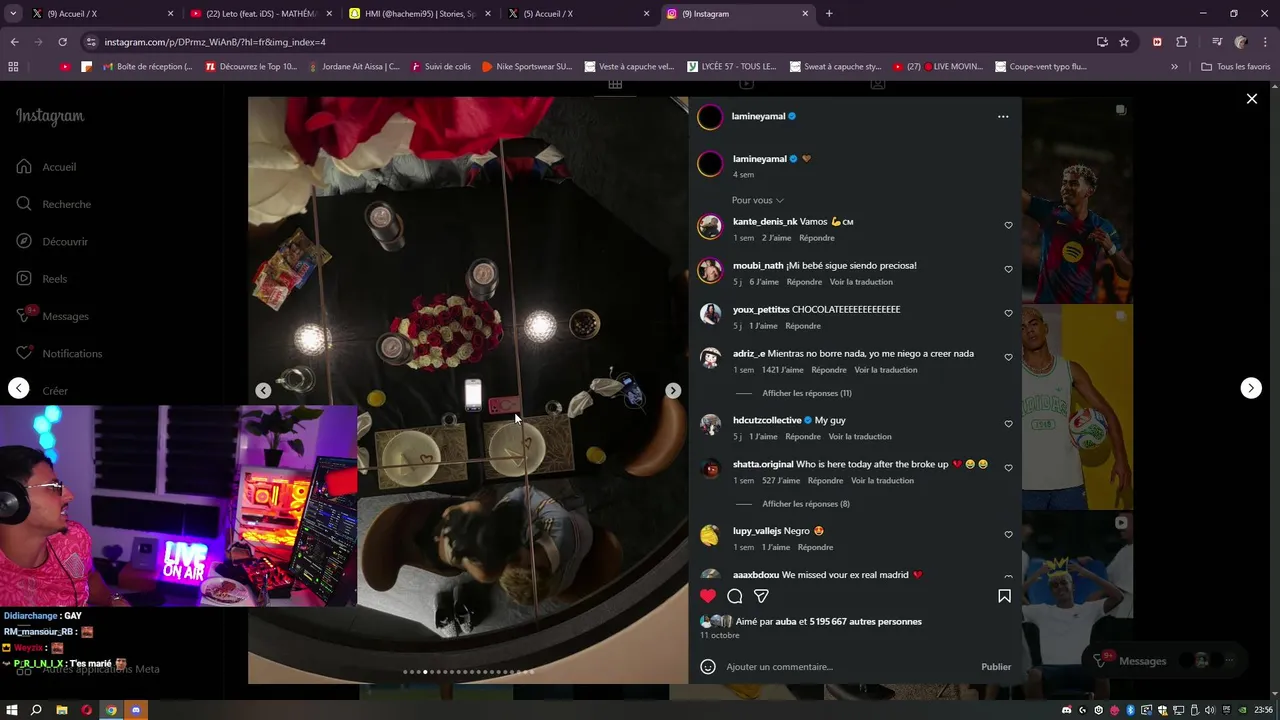The width and height of the screenshot is (1280, 720).
Task: Open Nike Sportswear bookmark
Action: (x=526, y=67)
